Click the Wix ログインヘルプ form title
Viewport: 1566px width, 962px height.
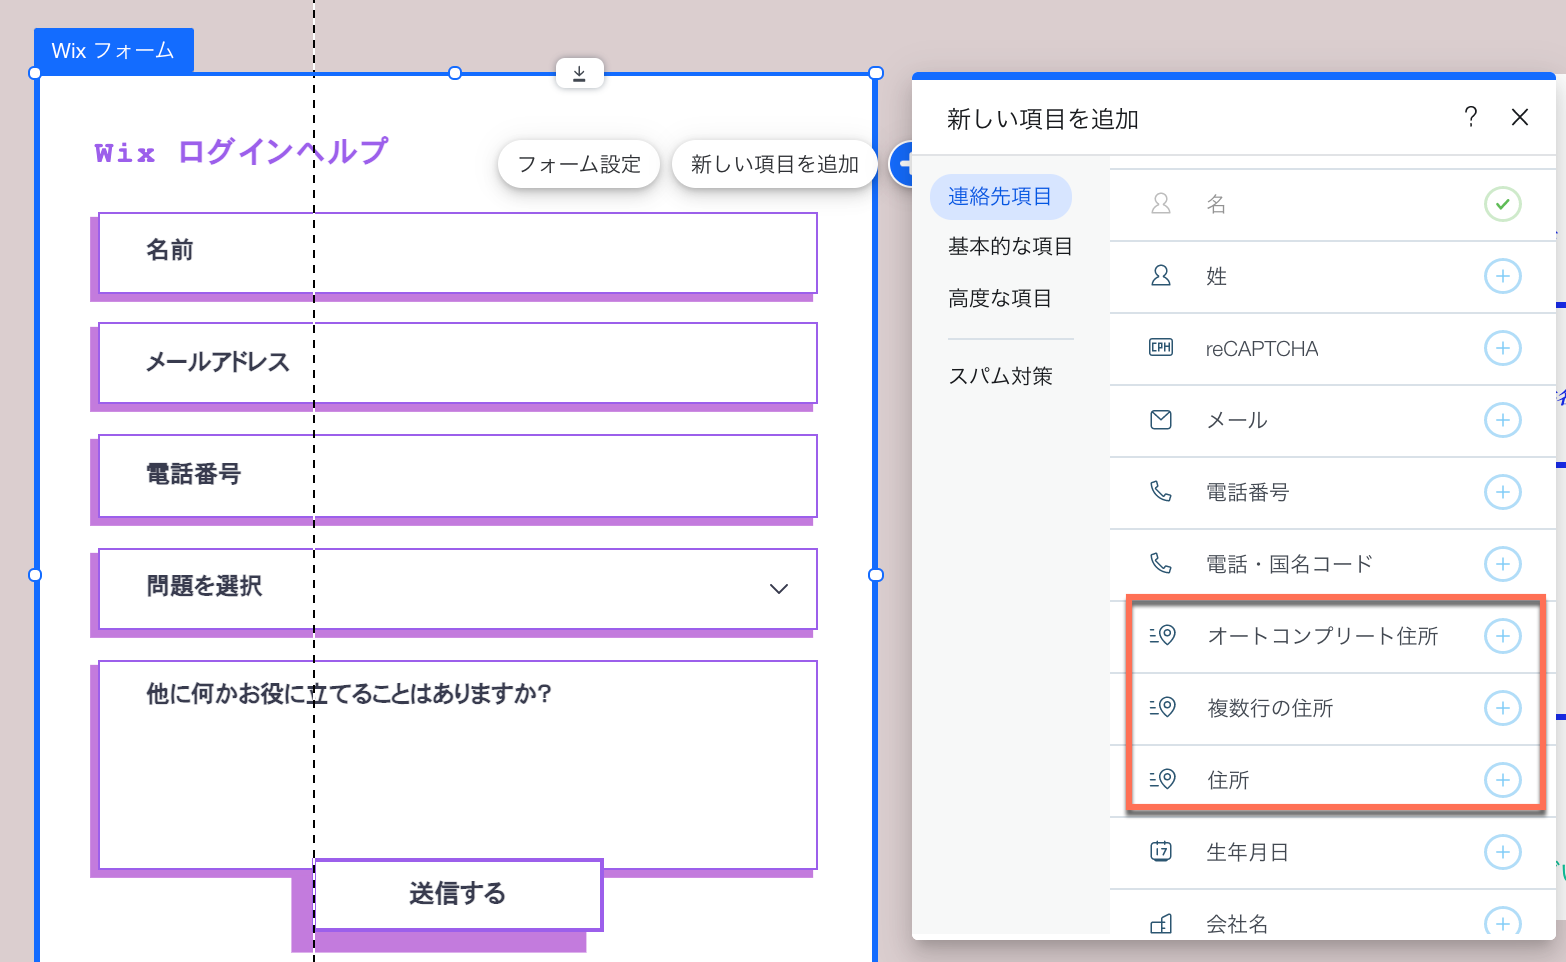[x=241, y=152]
